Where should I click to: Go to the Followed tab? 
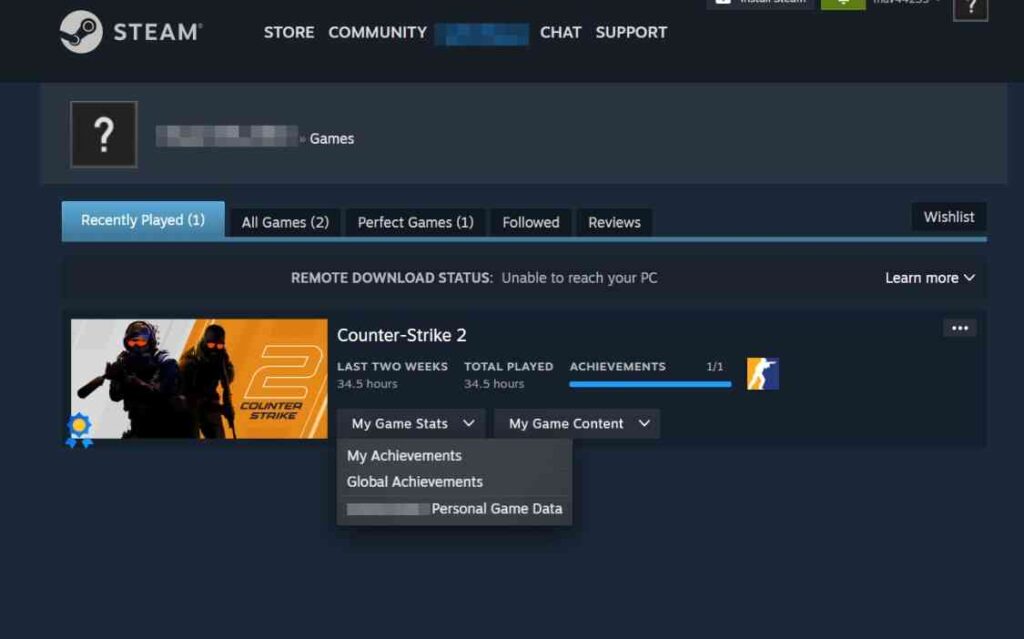(530, 222)
